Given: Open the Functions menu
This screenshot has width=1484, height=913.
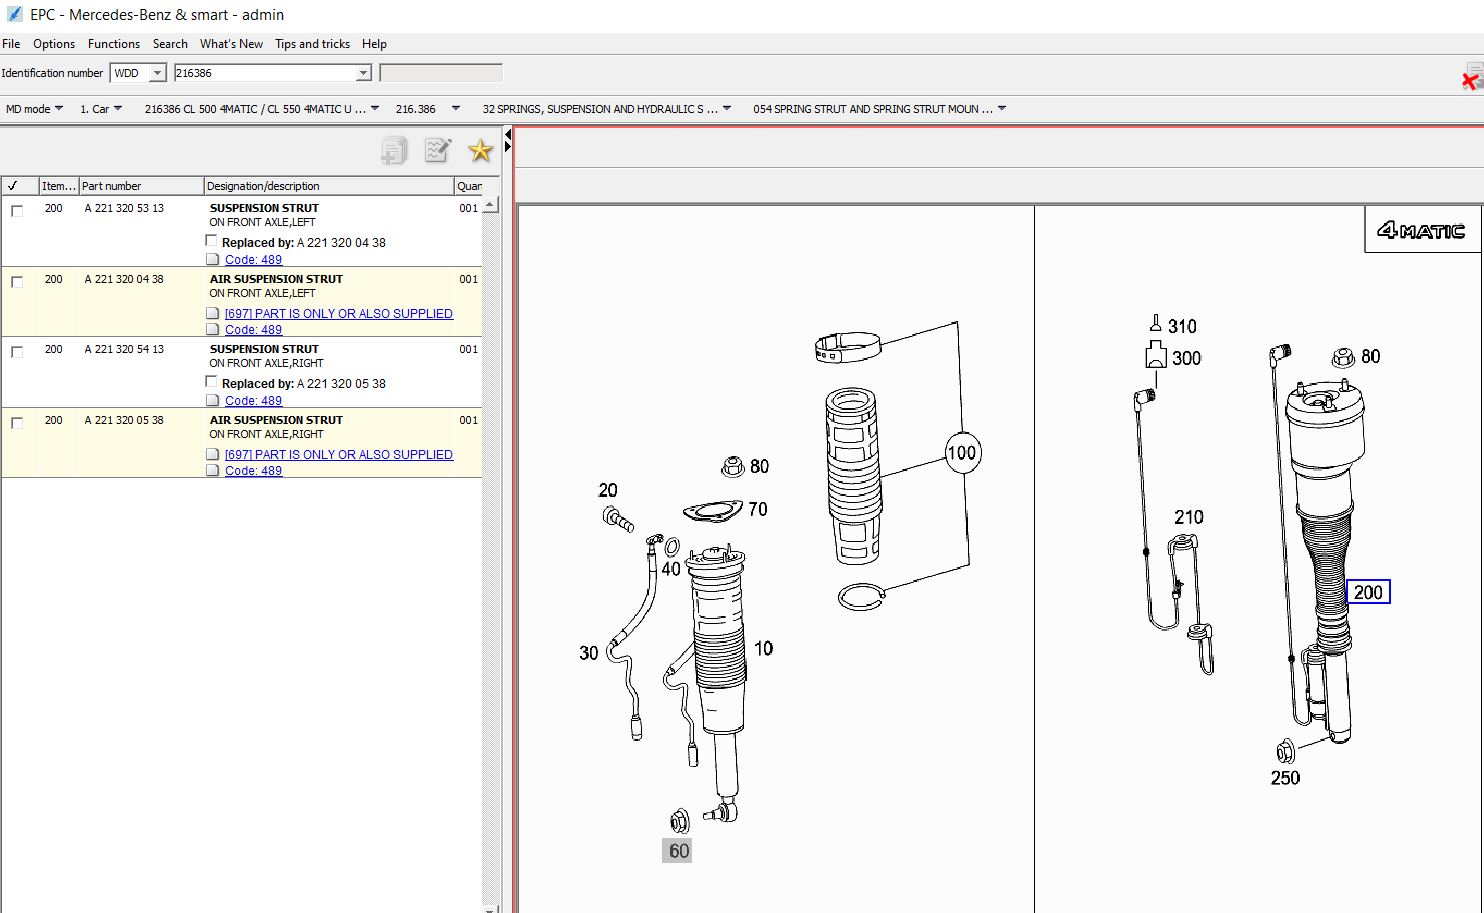Looking at the screenshot, I should tap(113, 44).
